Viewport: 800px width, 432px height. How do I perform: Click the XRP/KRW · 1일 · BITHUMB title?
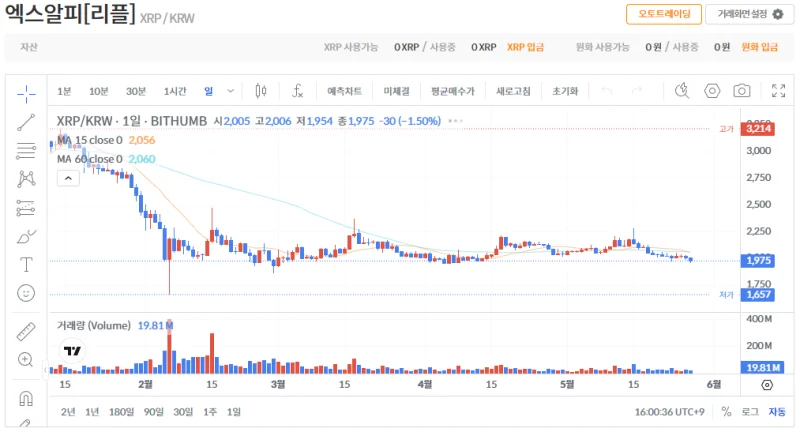132,121
